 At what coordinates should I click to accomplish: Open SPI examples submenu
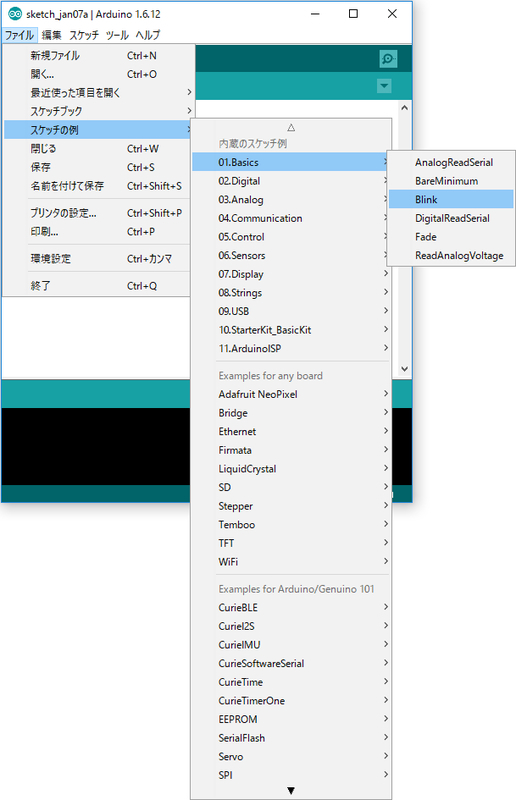(291, 775)
